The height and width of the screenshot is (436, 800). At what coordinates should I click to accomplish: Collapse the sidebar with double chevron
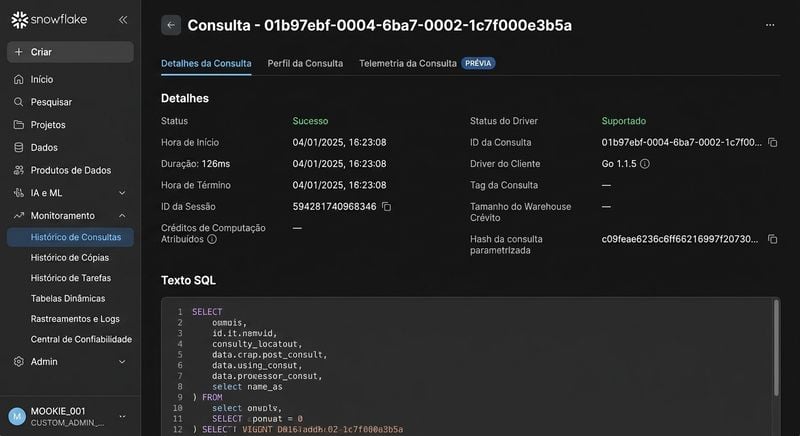pos(123,20)
